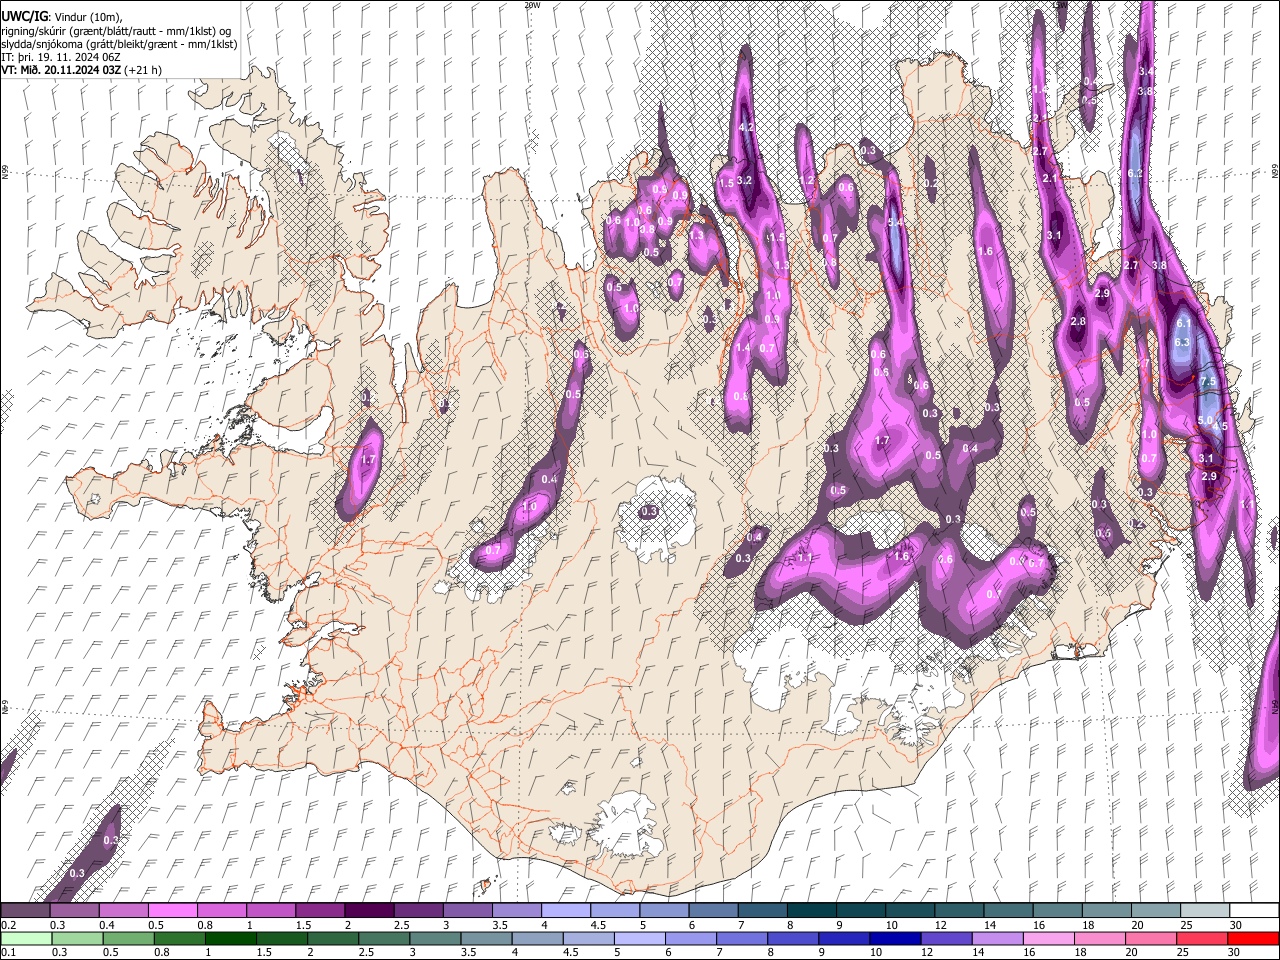1280x960 pixels.
Task: Click the white above-30 snow legend swatch
Action: coord(1254,911)
